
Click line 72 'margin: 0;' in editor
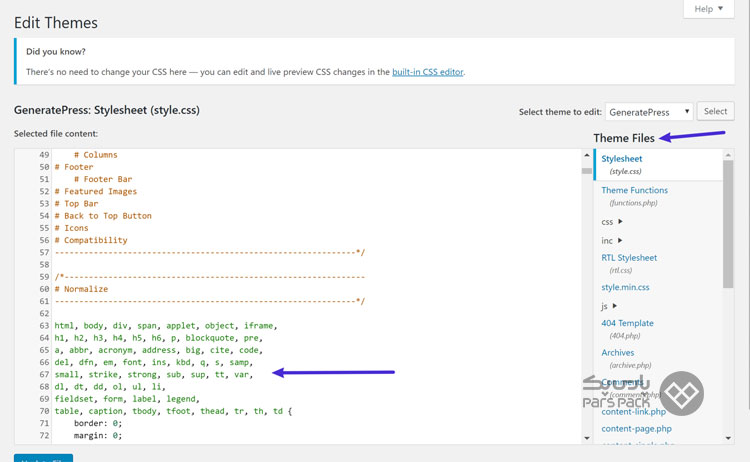pyautogui.click(x=98, y=436)
